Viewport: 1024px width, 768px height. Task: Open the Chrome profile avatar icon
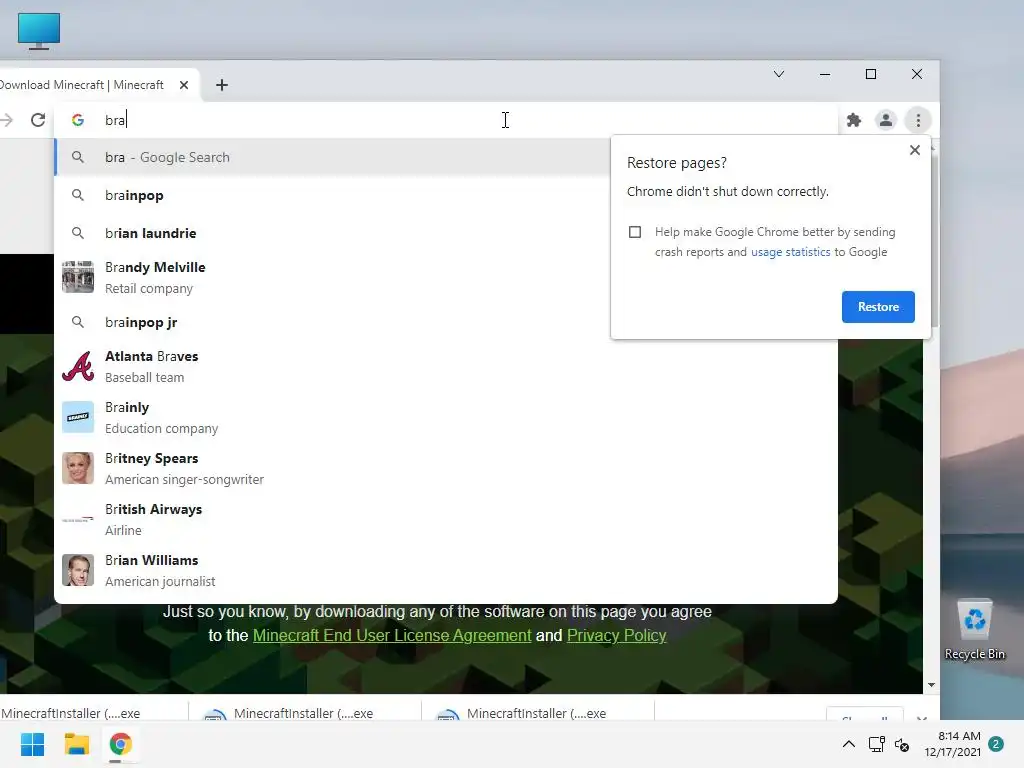(x=886, y=120)
